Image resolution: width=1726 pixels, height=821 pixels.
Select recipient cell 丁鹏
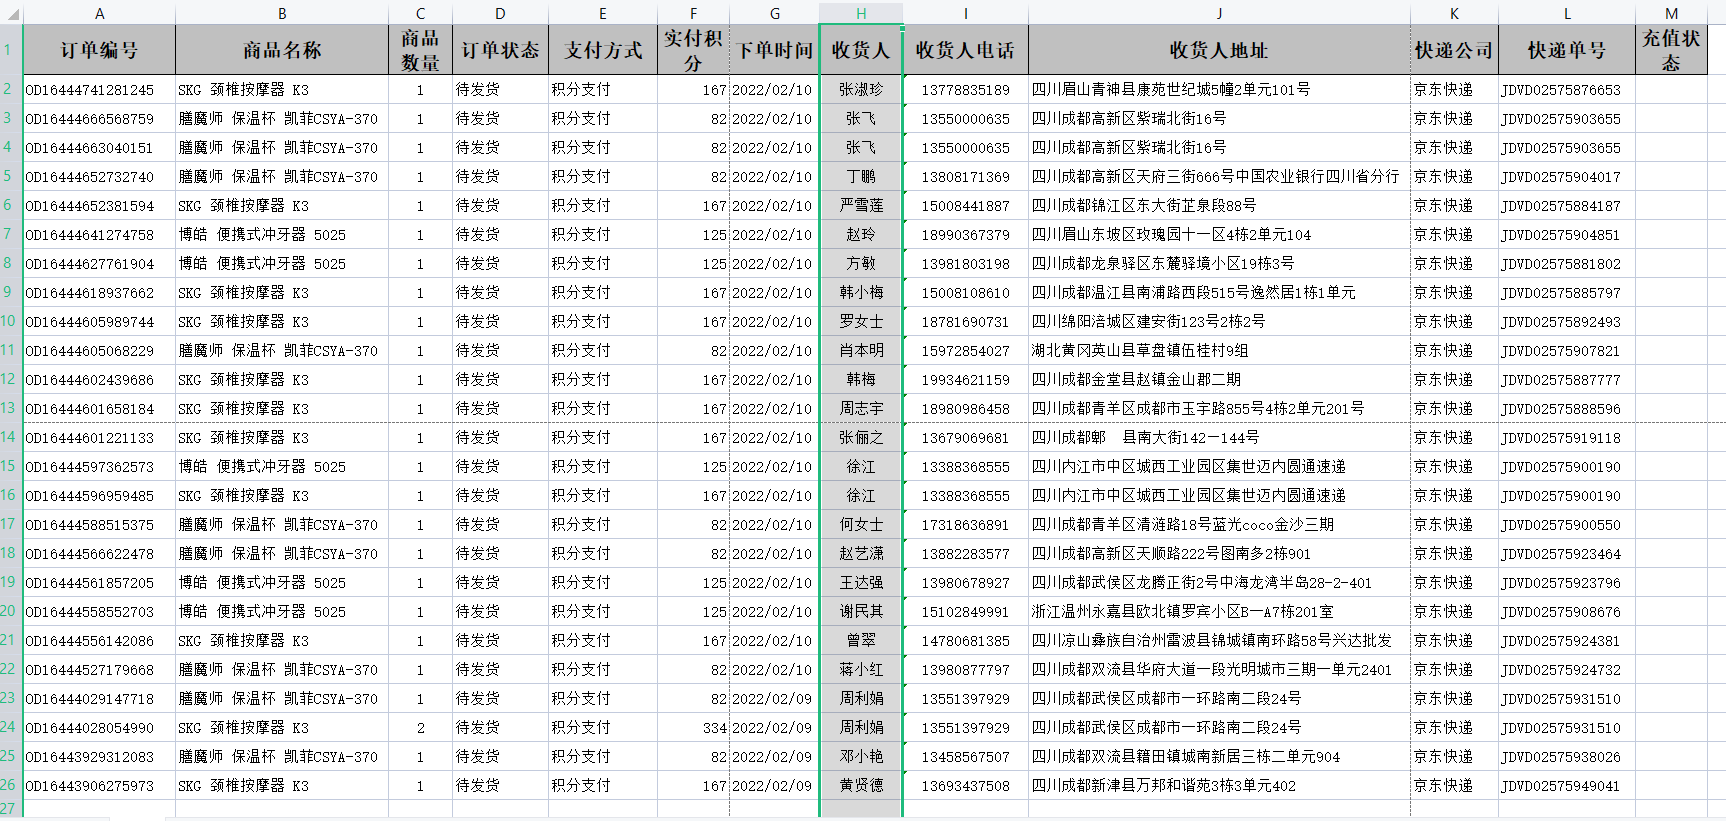click(x=861, y=177)
